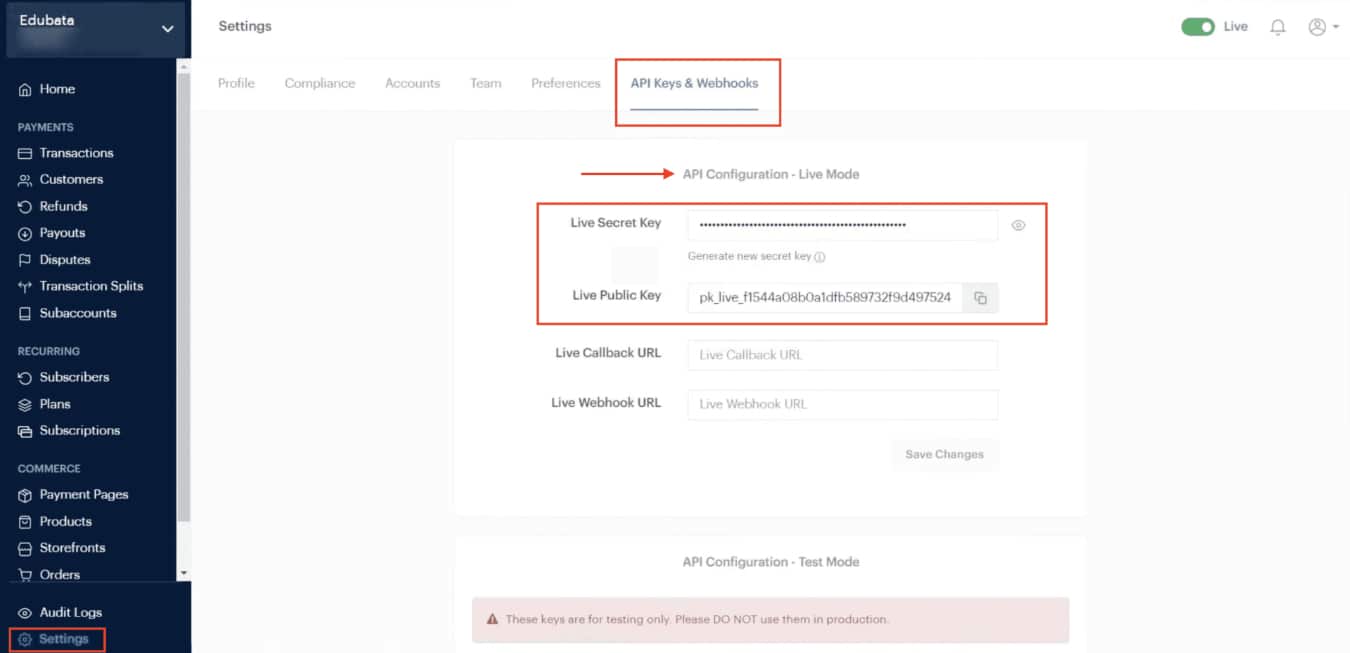Click the Settings gear in sidebar
This screenshot has height=653, width=1350.
pos(26,639)
